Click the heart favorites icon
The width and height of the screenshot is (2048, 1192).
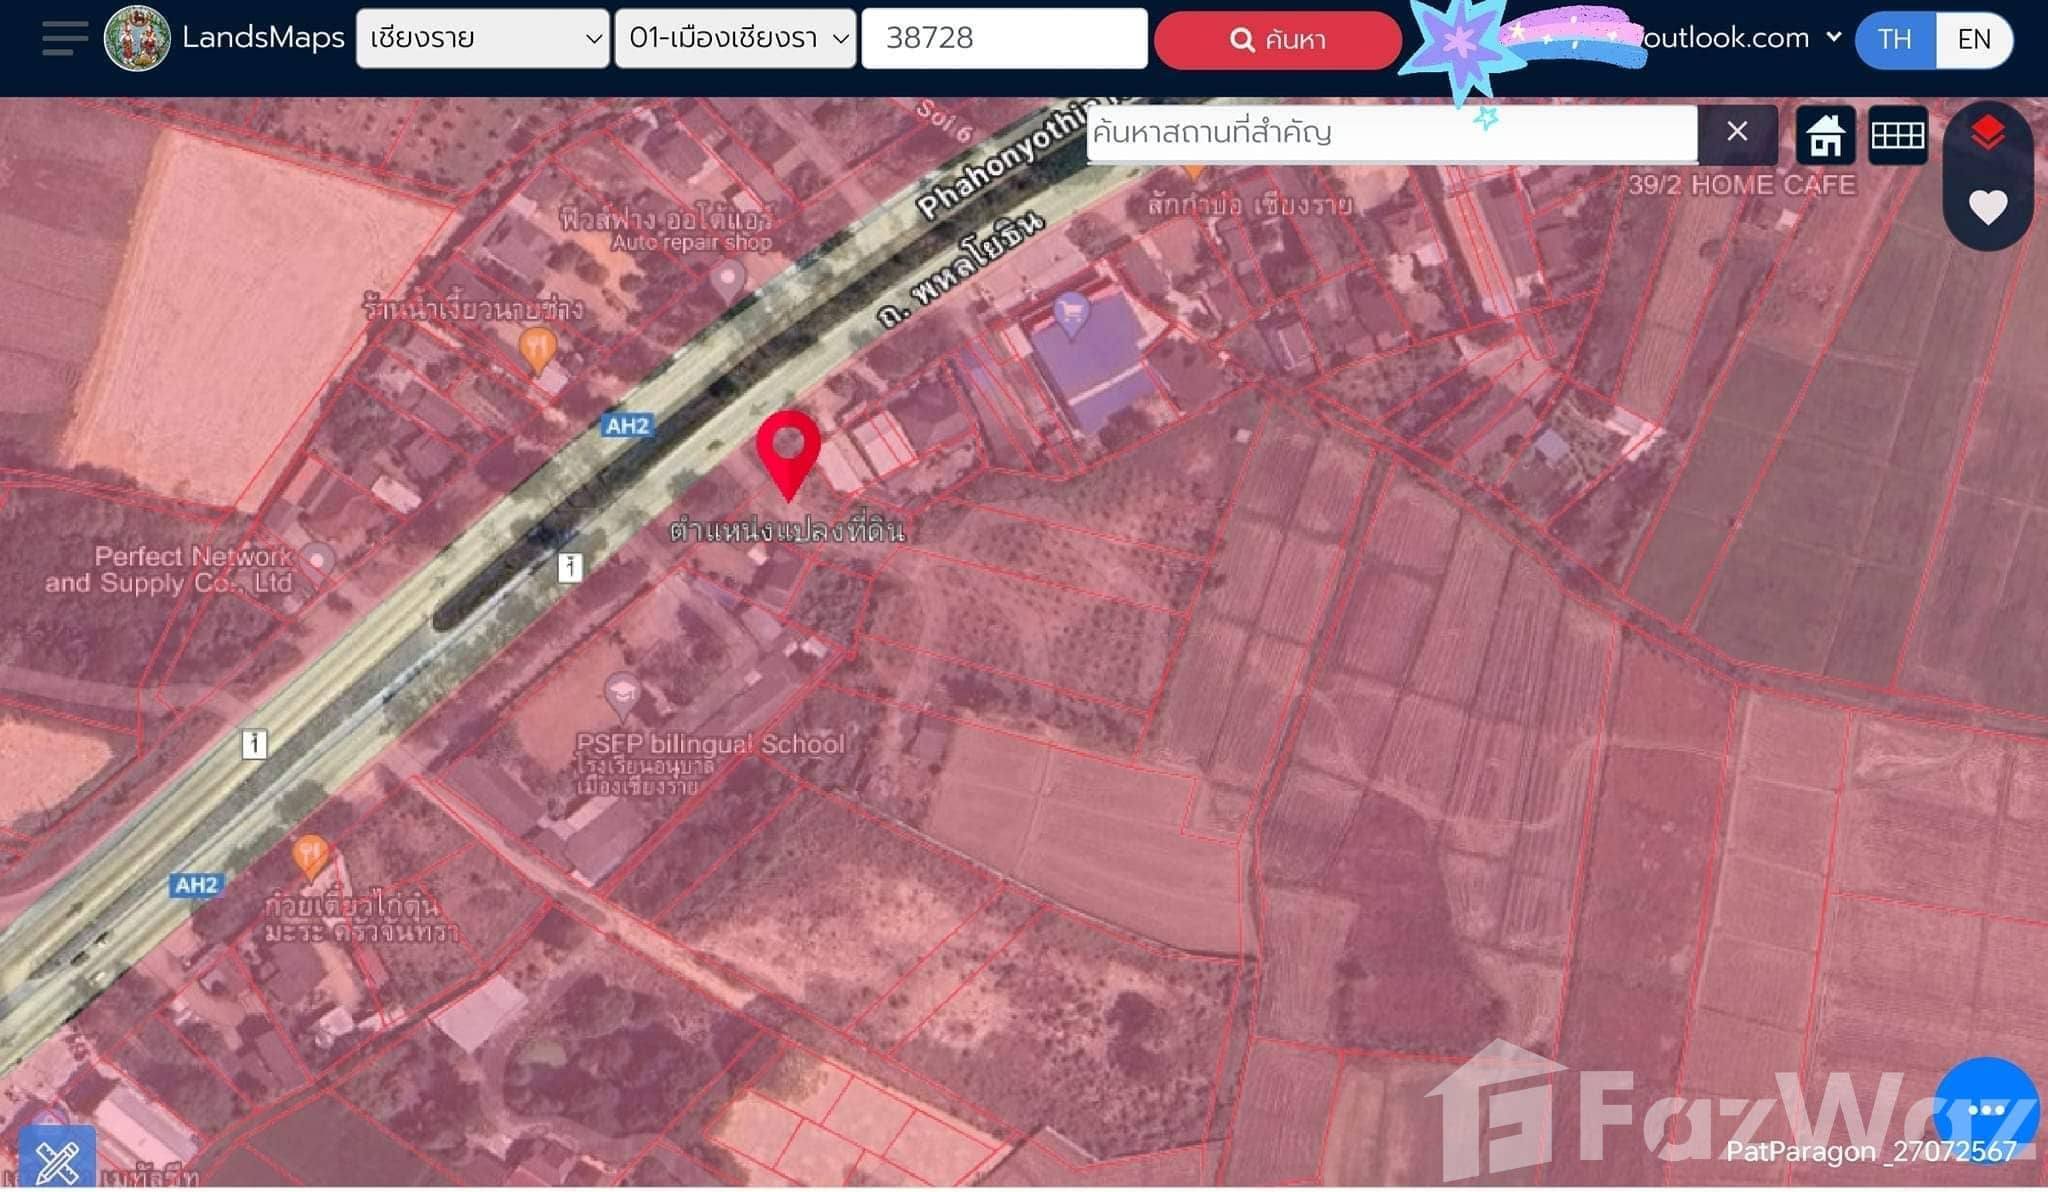pyautogui.click(x=1987, y=207)
